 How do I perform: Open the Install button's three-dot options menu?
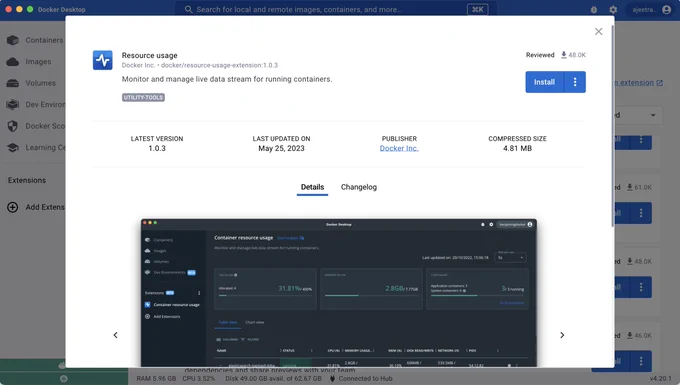click(x=575, y=82)
